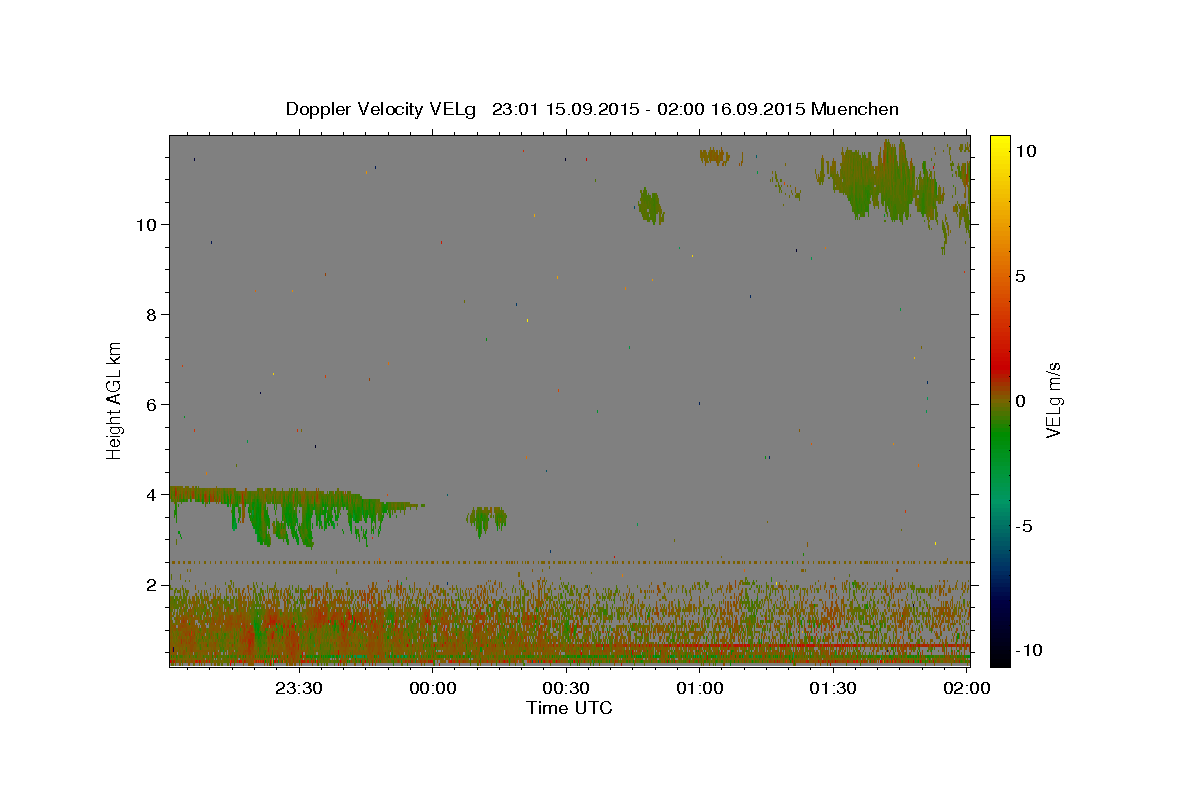The image size is (1200, 800).
Task: Click the 00:00 time tick label
Action: [431, 688]
